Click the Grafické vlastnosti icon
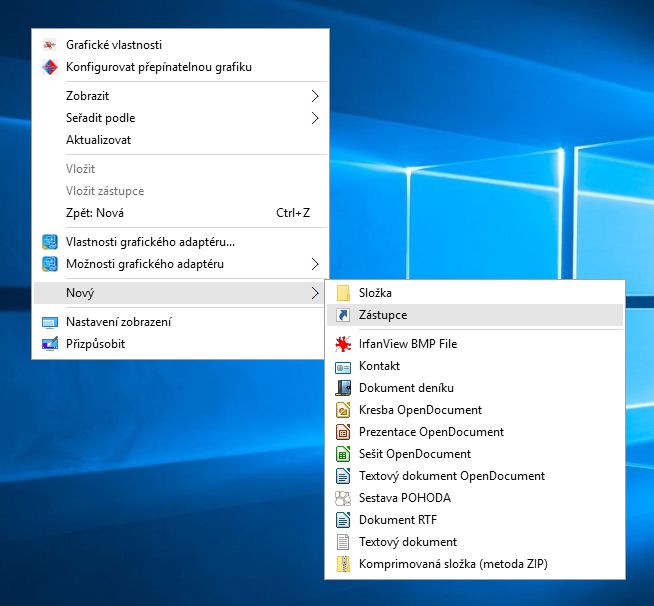Image resolution: width=654 pixels, height=606 pixels. [x=50, y=45]
